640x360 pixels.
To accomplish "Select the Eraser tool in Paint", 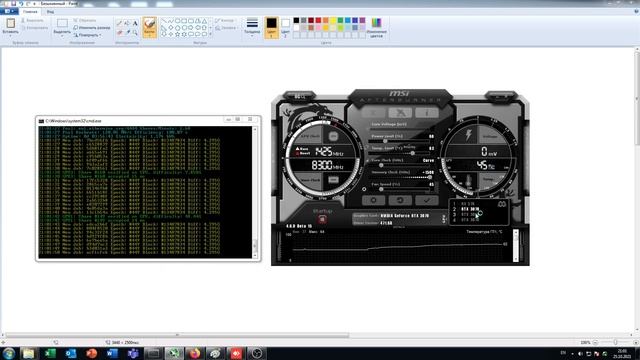I will [x=119, y=32].
